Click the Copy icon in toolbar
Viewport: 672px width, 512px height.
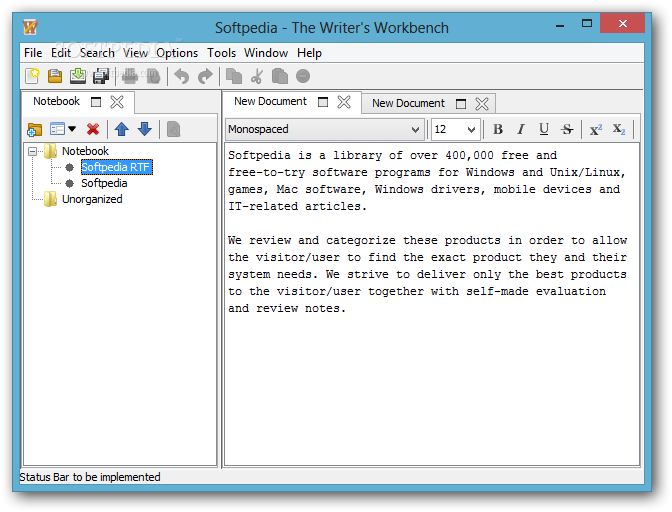point(234,76)
